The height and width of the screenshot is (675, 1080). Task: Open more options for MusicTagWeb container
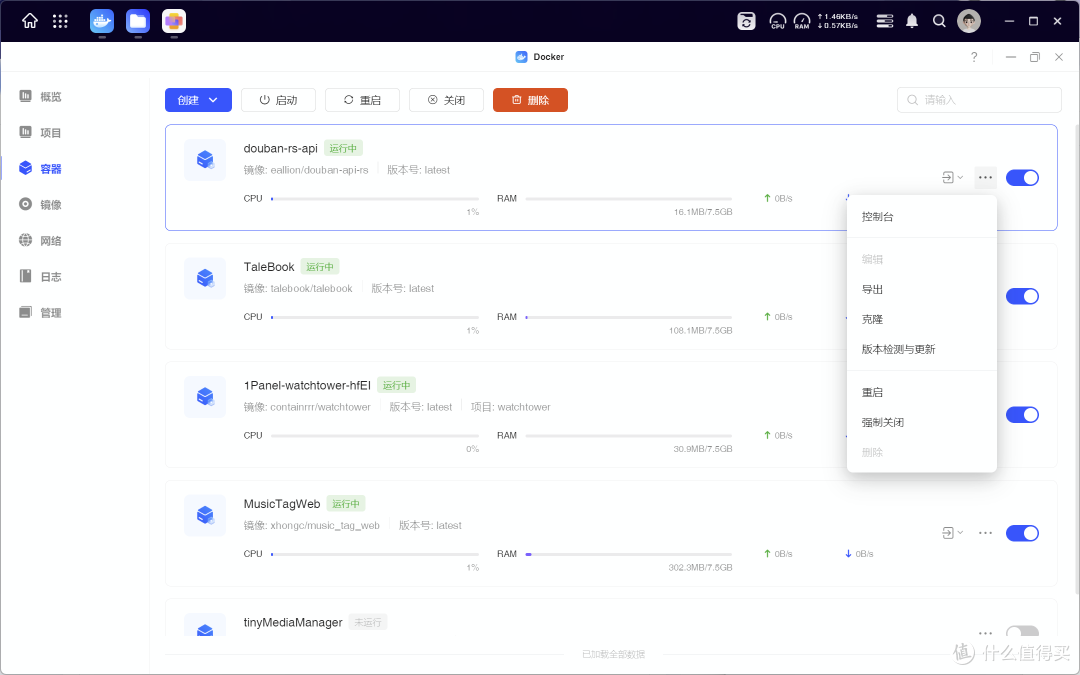click(985, 533)
